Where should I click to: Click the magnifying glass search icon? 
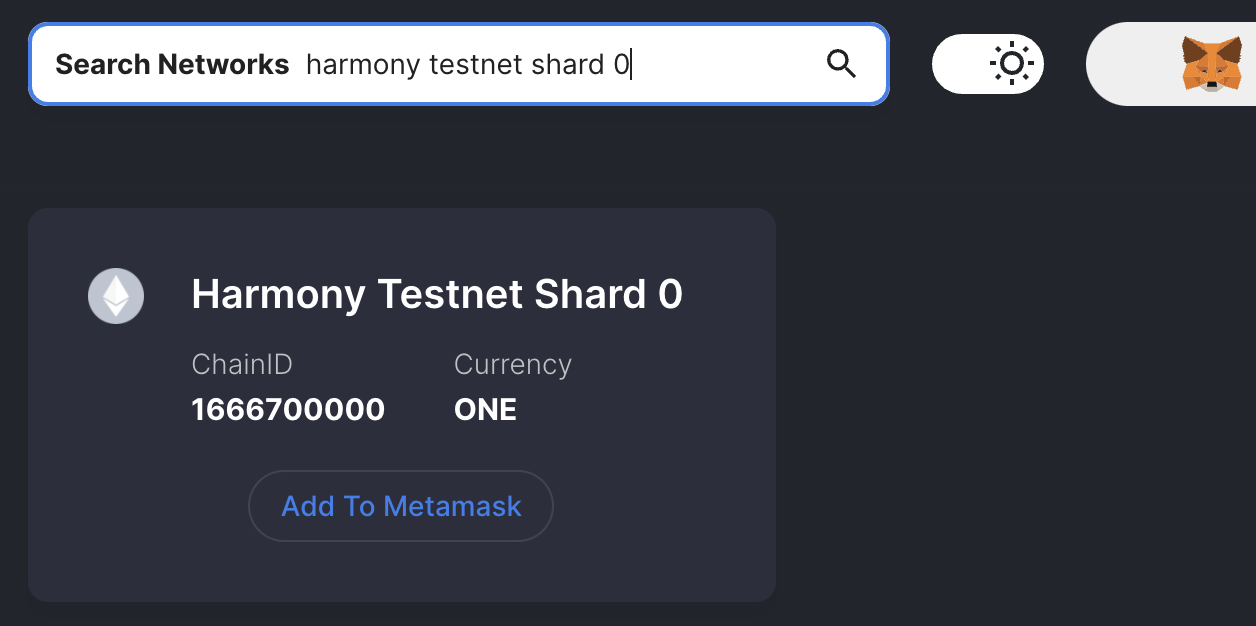point(842,64)
